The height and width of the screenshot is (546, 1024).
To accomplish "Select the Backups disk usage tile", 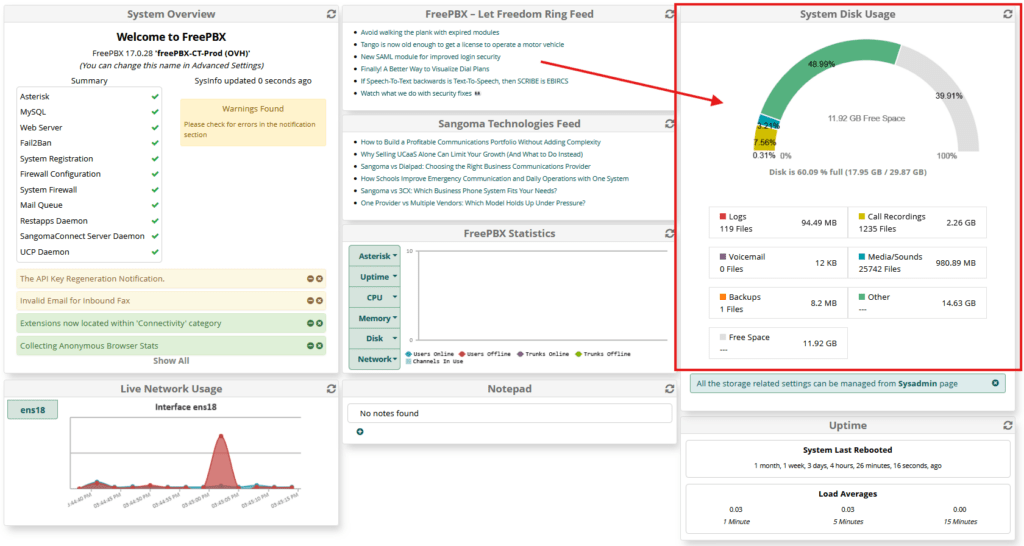I will (778, 303).
